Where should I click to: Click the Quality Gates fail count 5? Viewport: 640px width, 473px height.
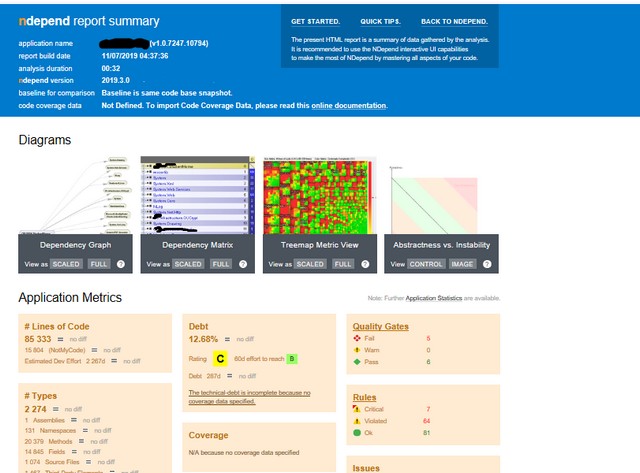[x=428, y=338]
